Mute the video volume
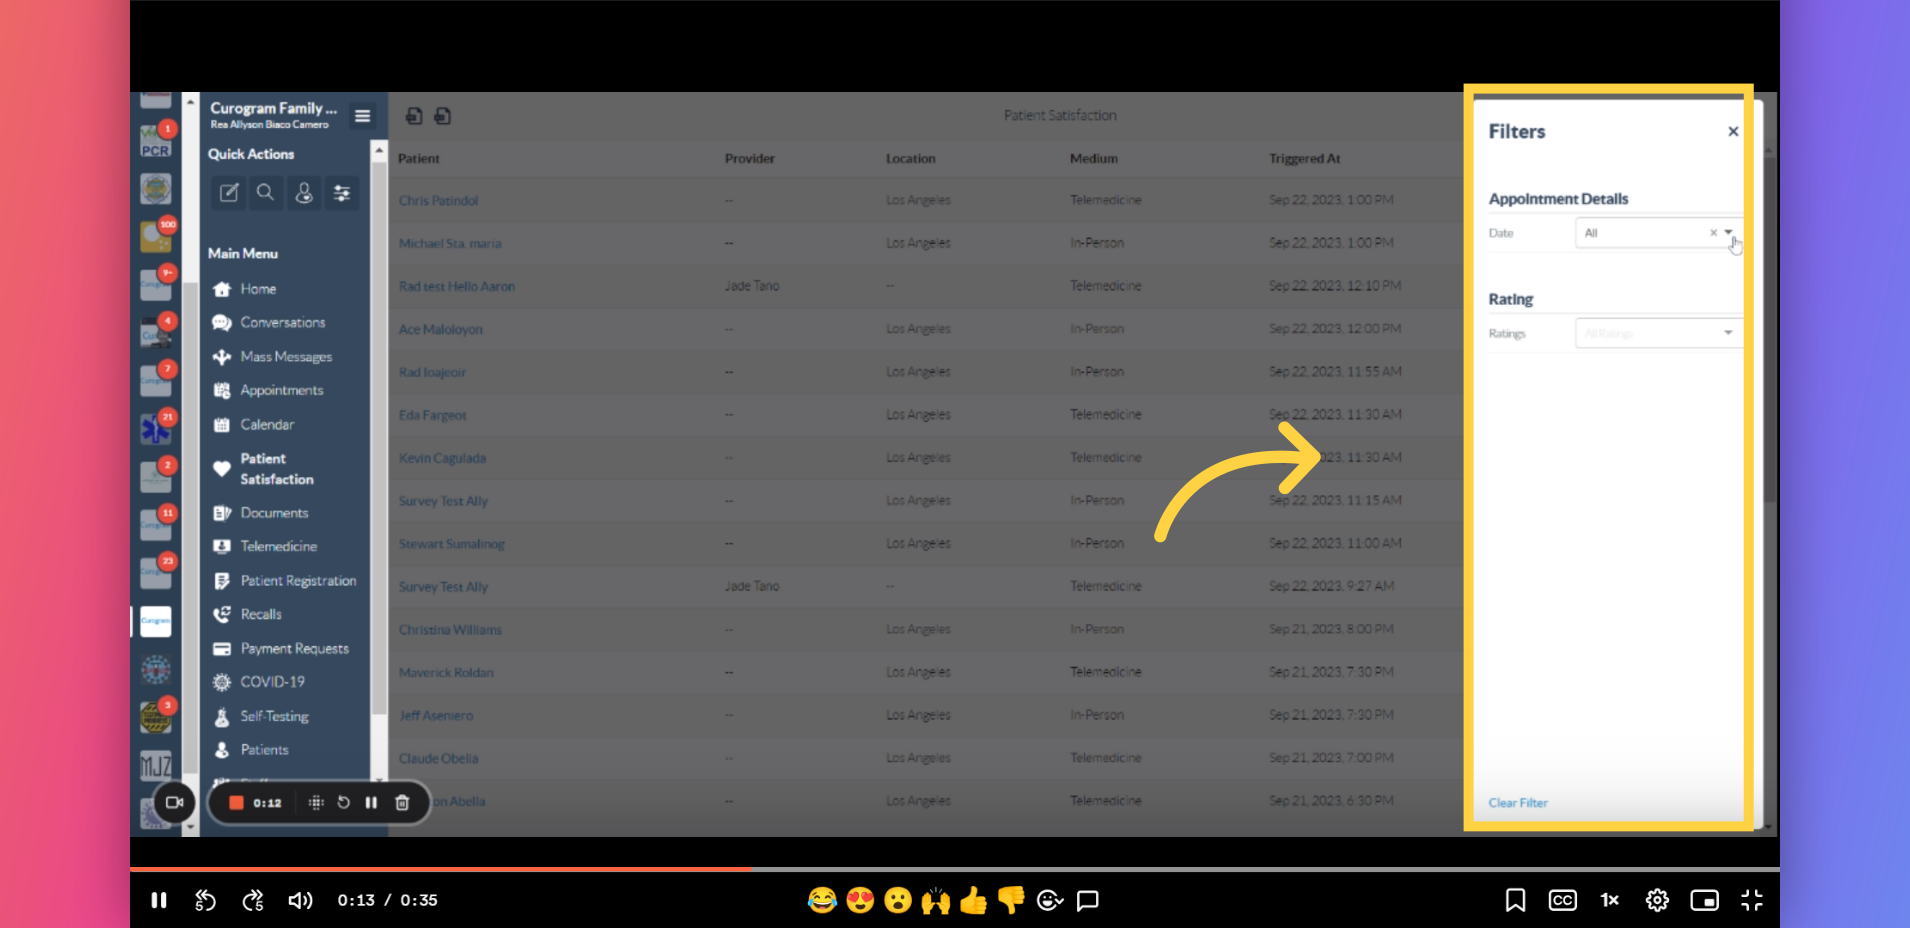Screen dimensions: 1910x928 (x=300, y=901)
